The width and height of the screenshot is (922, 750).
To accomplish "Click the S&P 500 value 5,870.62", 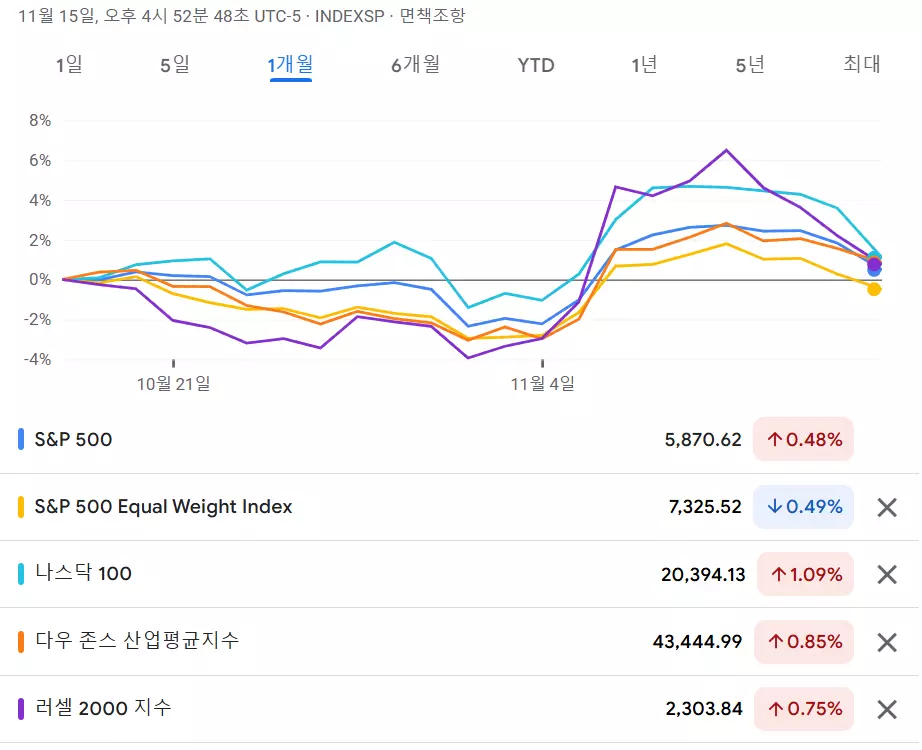I will coord(703,439).
